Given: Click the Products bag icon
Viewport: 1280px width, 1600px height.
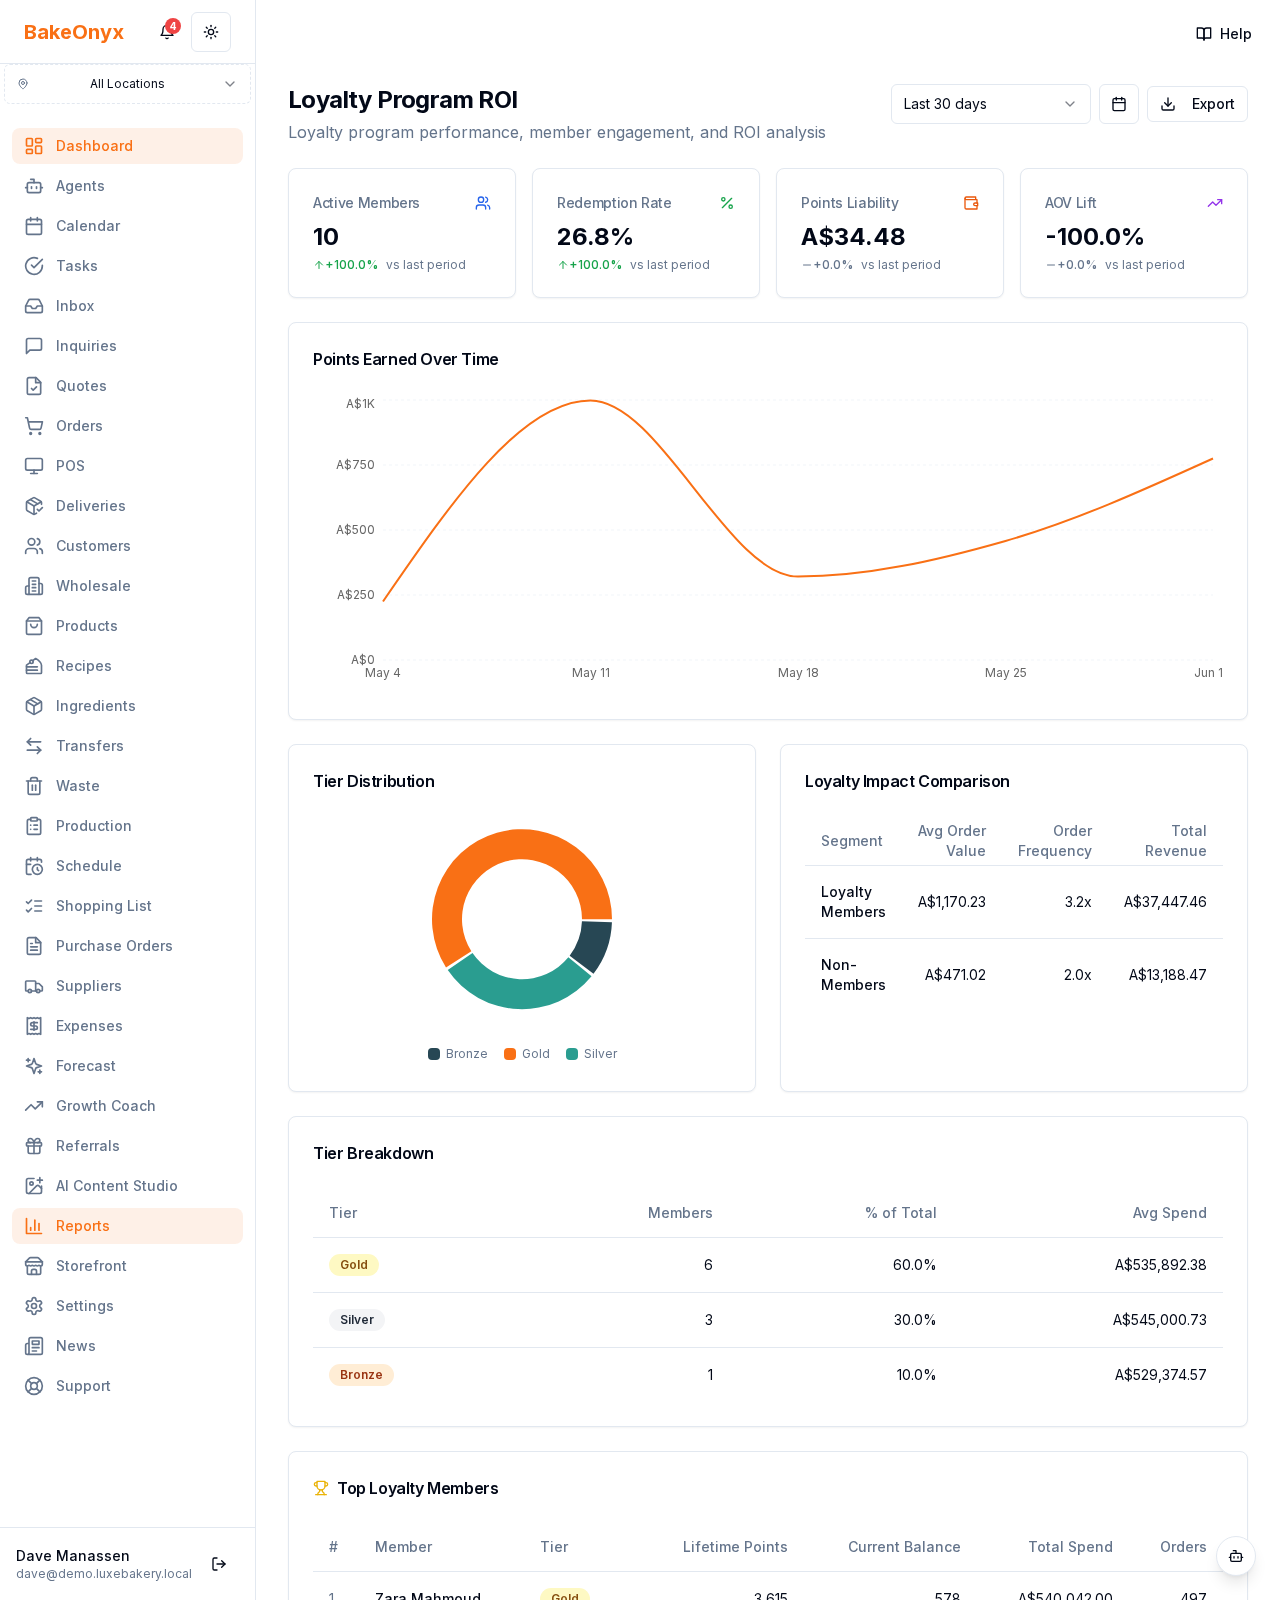Looking at the screenshot, I should pyautogui.click(x=34, y=626).
